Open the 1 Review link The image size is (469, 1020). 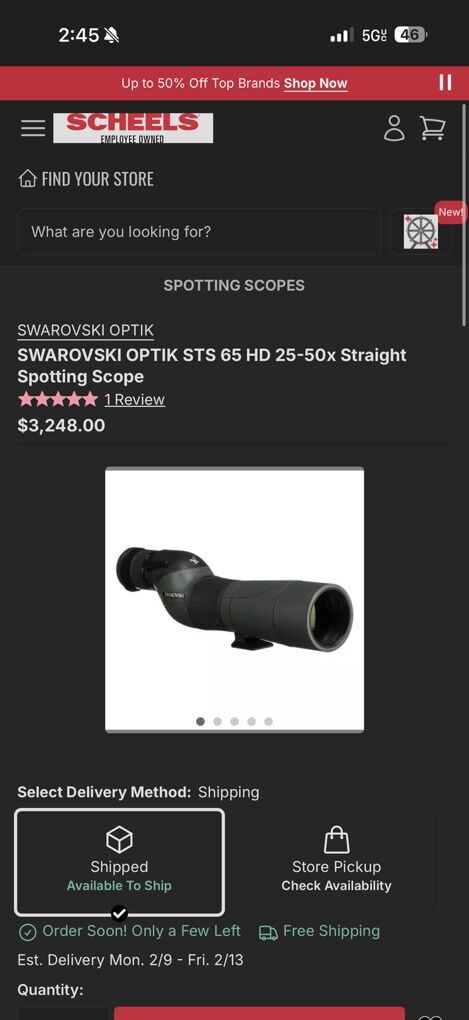pos(135,399)
